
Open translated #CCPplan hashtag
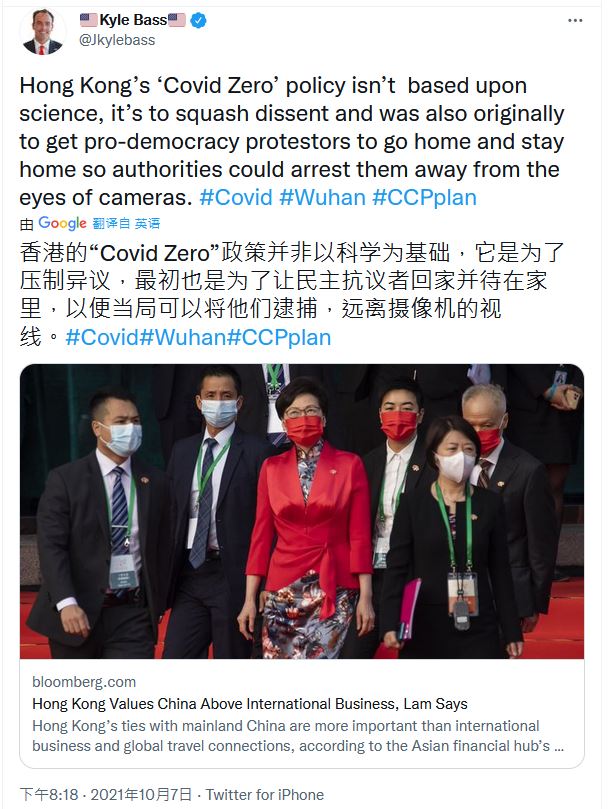click(279, 337)
